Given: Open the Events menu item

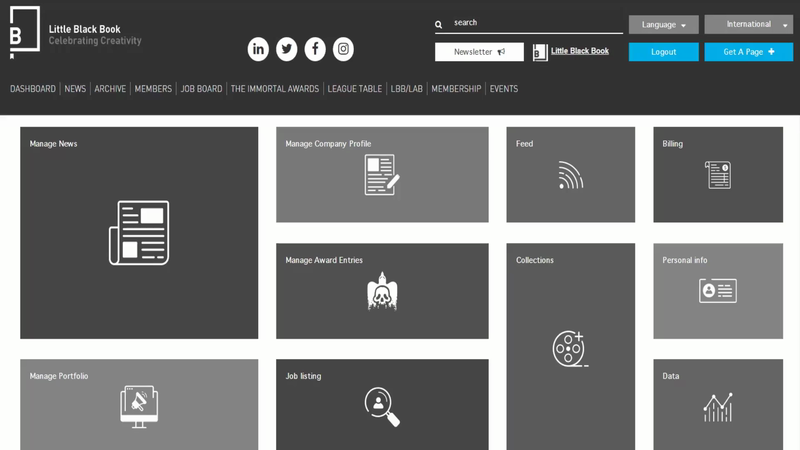Looking at the screenshot, I should [x=504, y=89].
